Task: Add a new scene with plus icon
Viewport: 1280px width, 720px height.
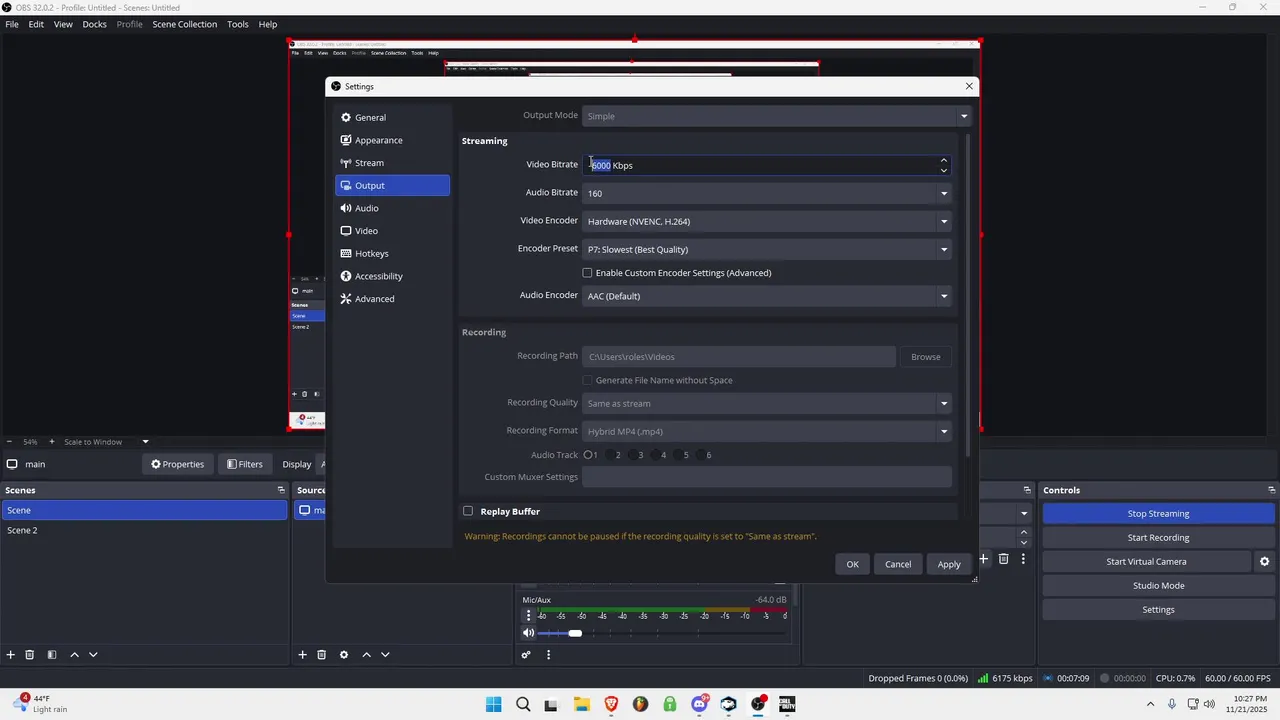Action: pyautogui.click(x=11, y=655)
